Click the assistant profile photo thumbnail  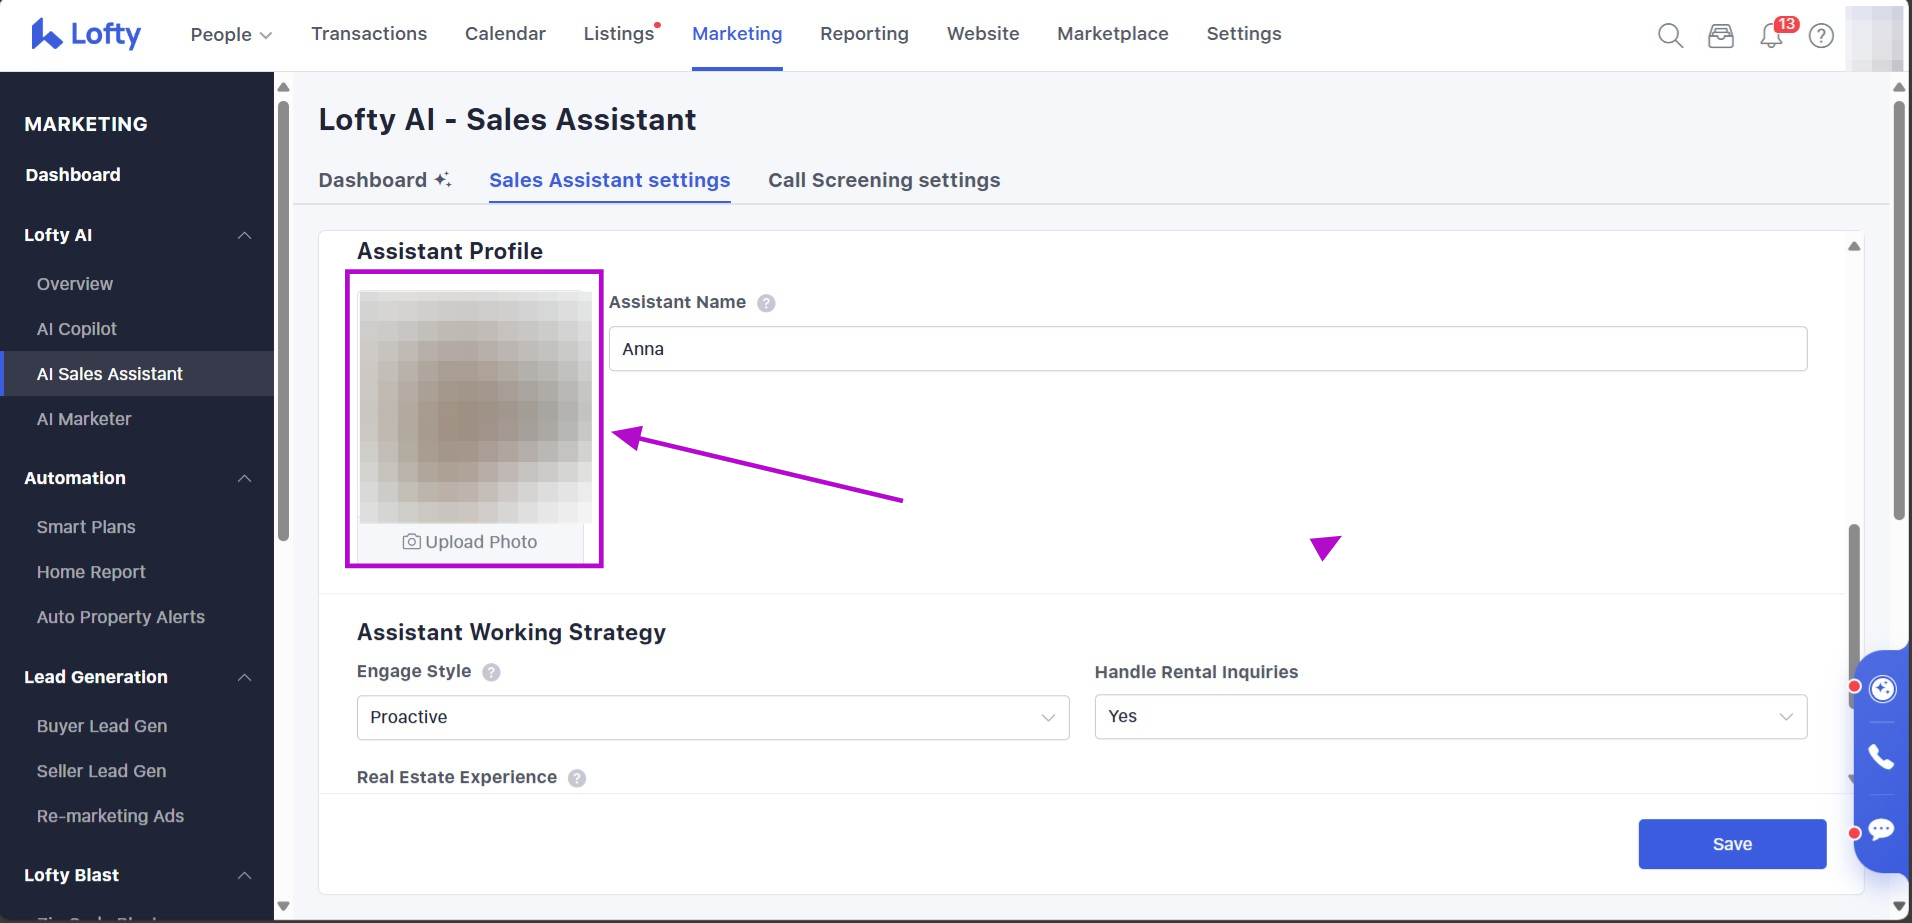pyautogui.click(x=475, y=407)
